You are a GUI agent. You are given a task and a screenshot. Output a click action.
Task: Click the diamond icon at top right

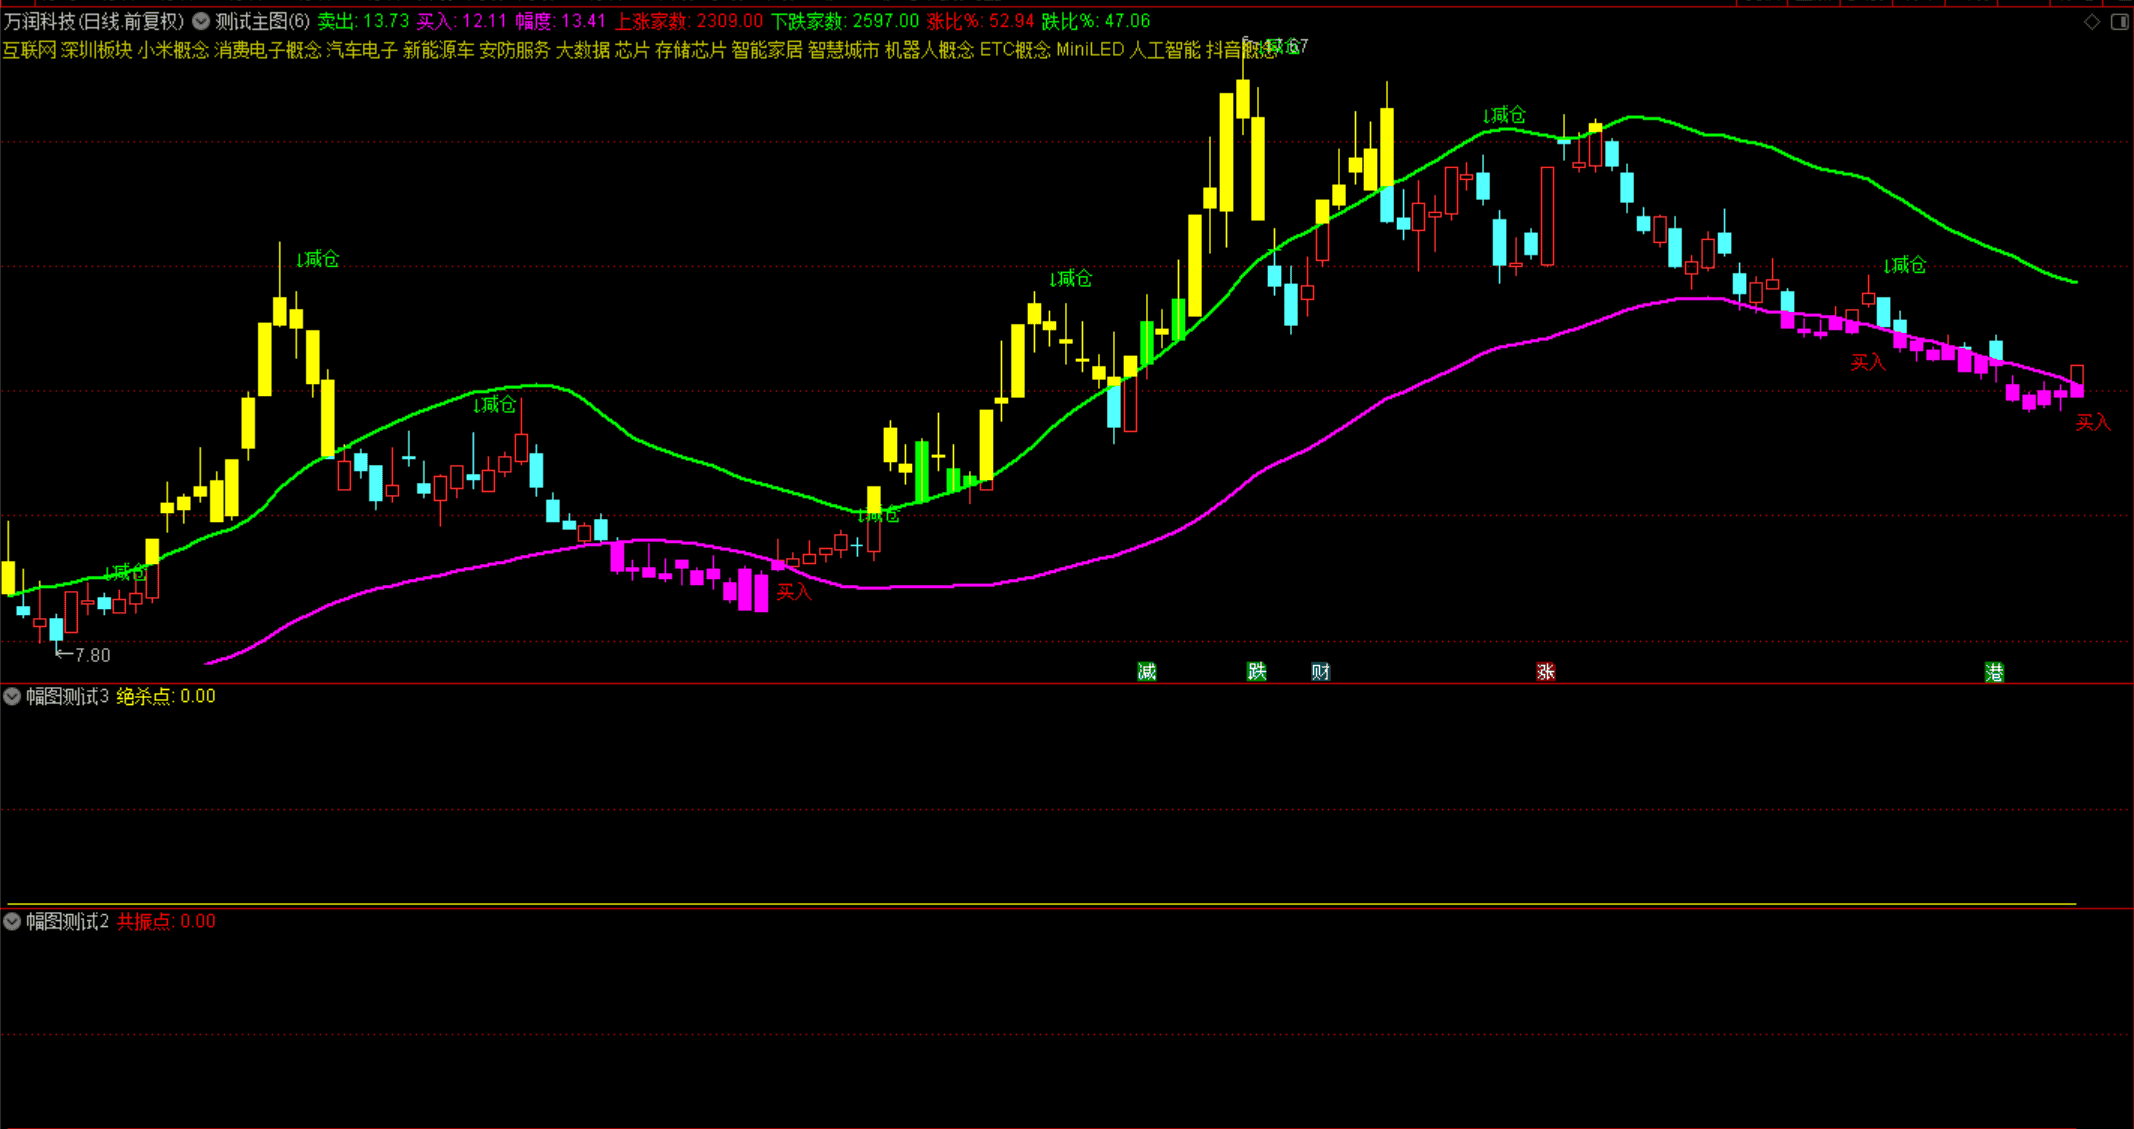(2092, 22)
